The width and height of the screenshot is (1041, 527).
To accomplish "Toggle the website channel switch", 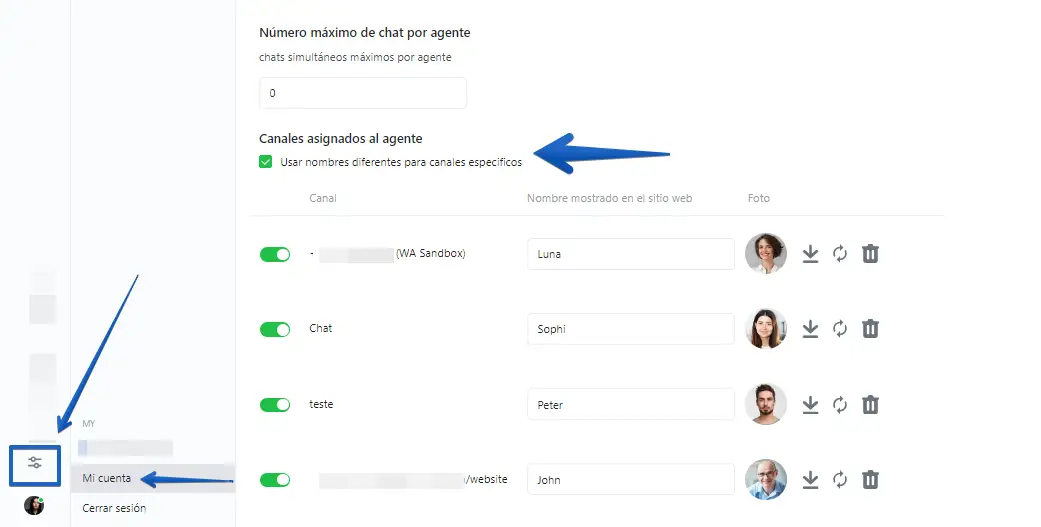I will 275,479.
